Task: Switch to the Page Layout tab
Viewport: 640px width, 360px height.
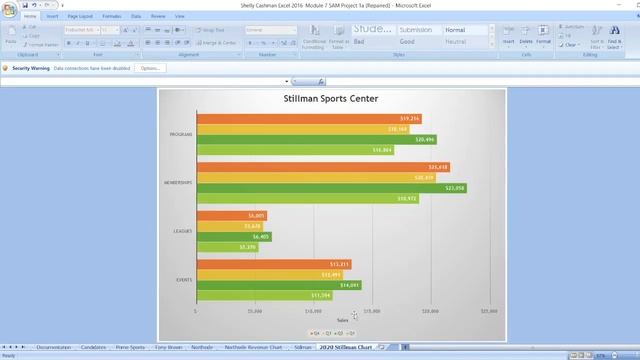Action: [x=80, y=16]
